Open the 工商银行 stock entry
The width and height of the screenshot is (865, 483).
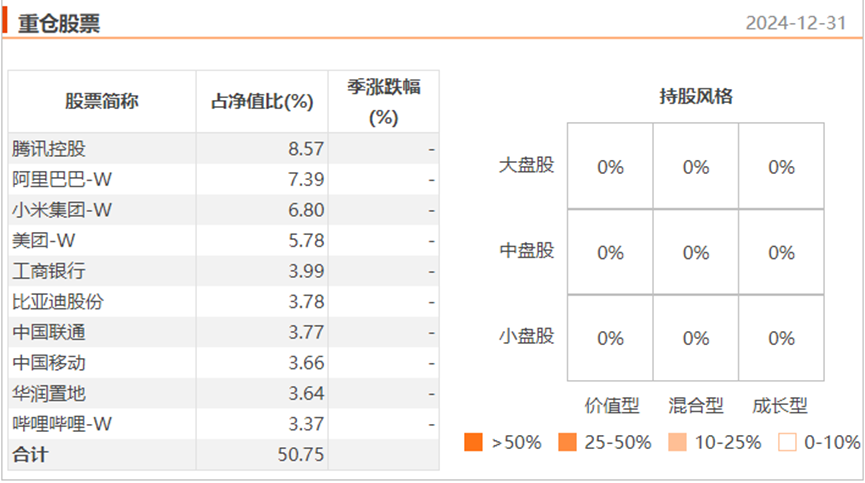point(49,271)
